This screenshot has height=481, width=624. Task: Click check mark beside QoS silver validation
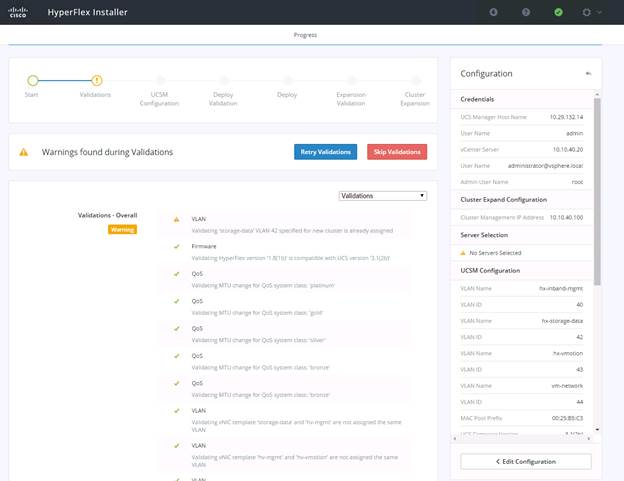pyautogui.click(x=176, y=329)
